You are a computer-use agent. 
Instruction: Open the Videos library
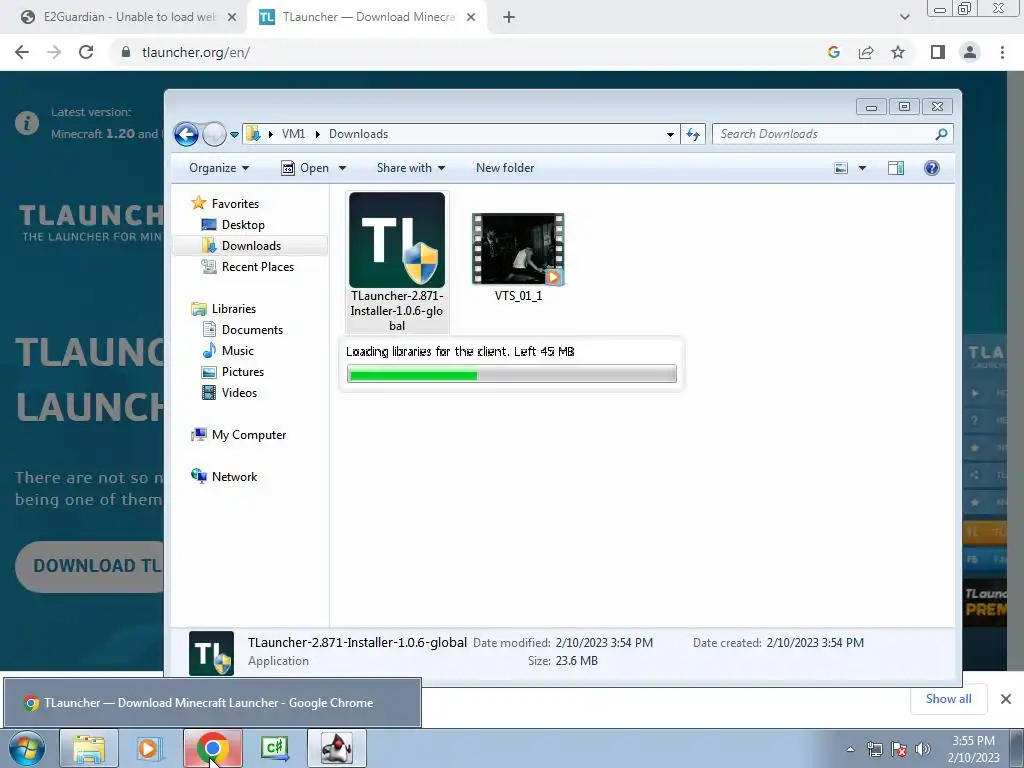pos(229,392)
